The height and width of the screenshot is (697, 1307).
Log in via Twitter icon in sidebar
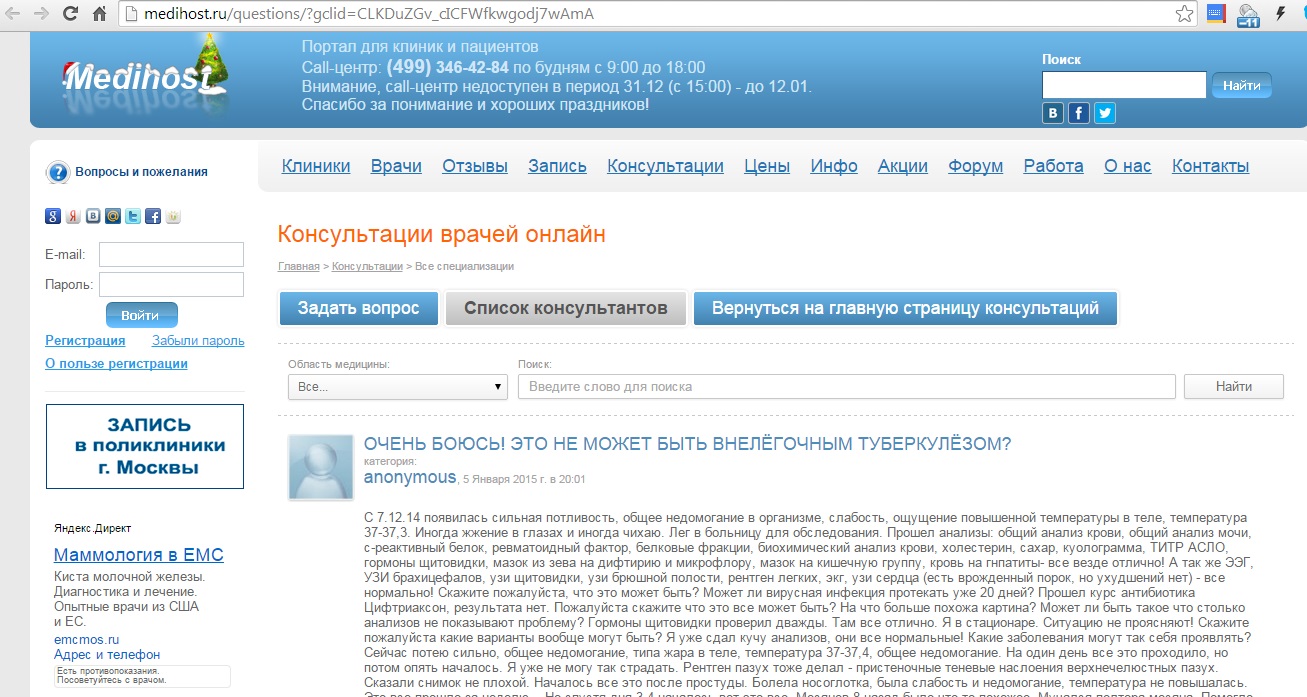(x=133, y=215)
